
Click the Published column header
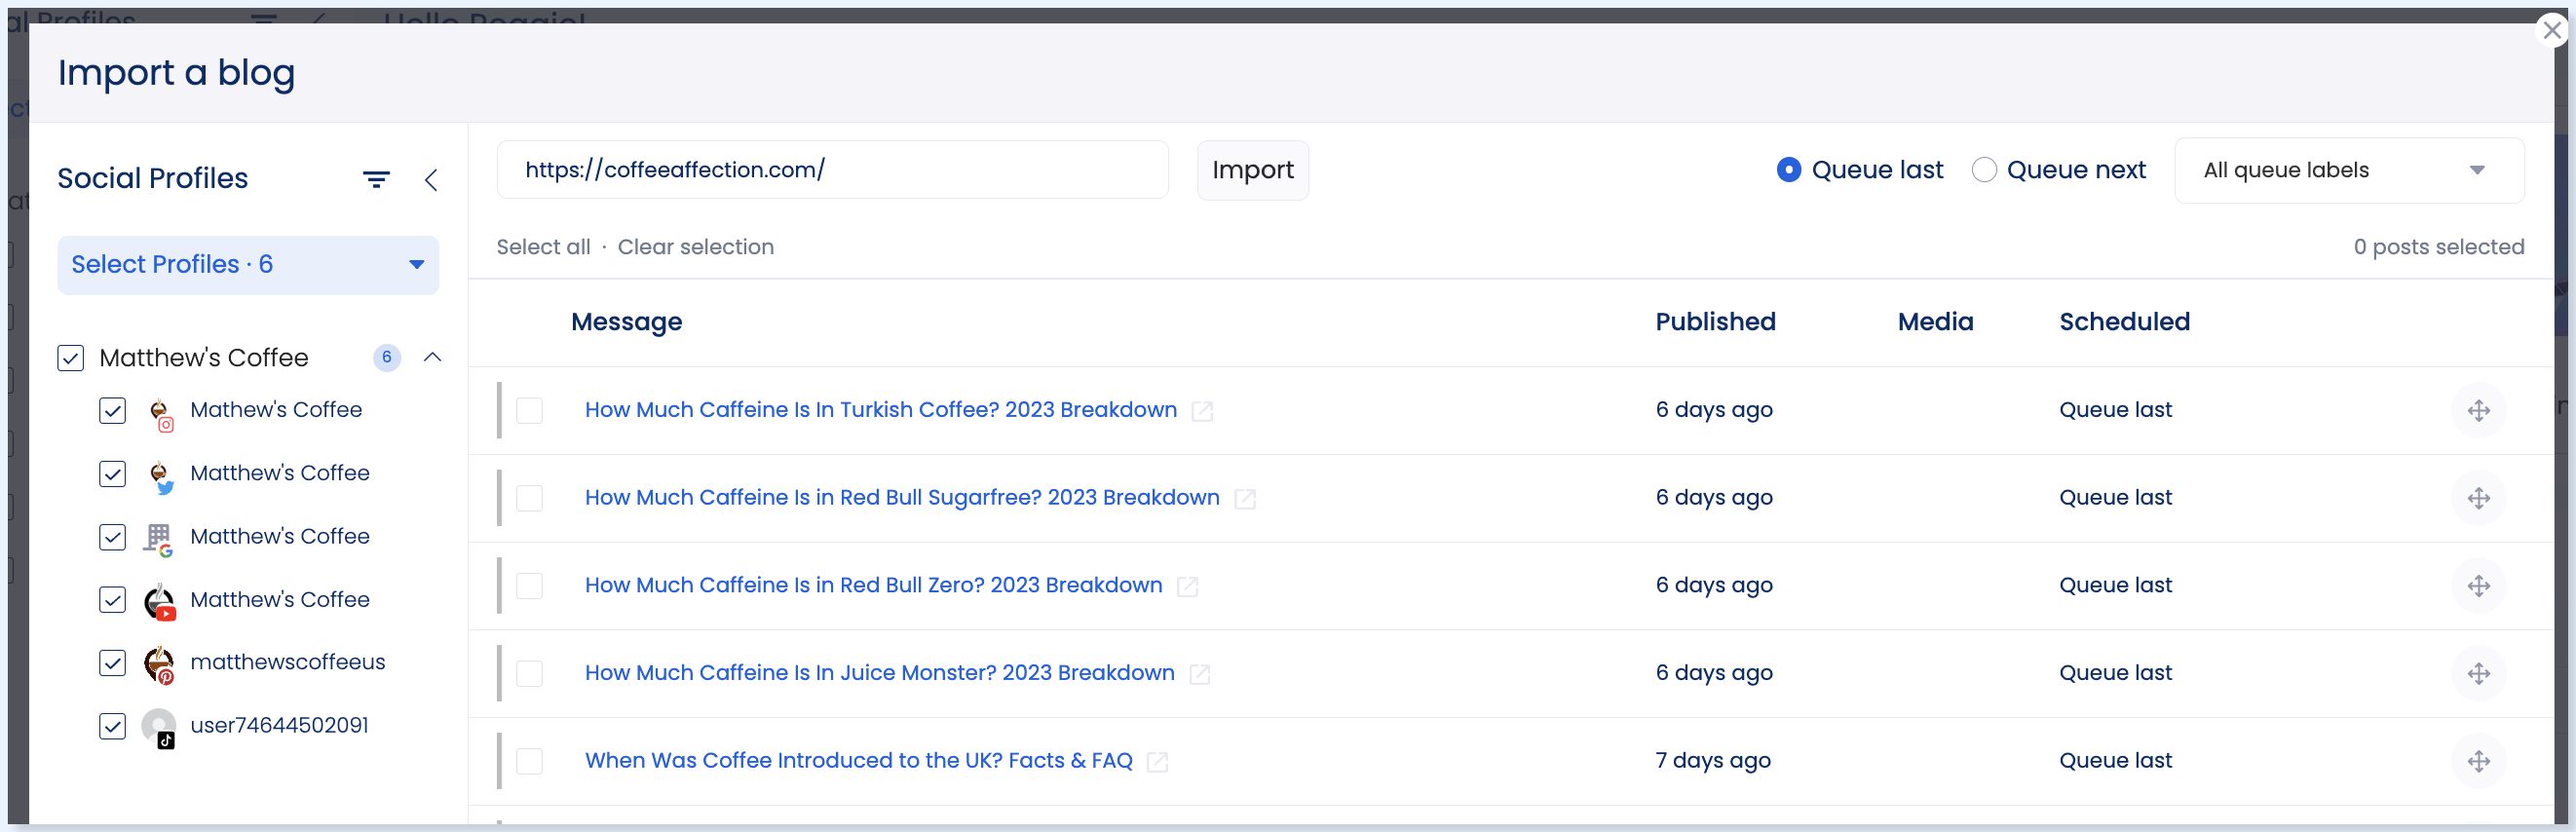click(x=1715, y=322)
